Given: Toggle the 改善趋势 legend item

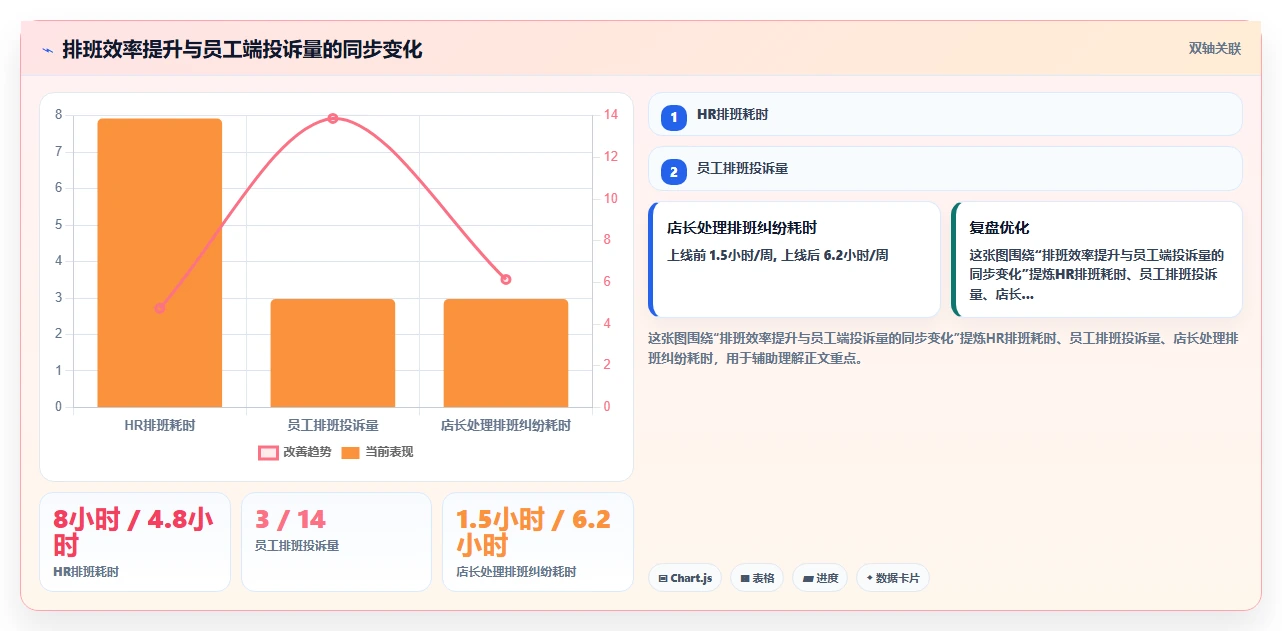Looking at the screenshot, I should (294, 452).
